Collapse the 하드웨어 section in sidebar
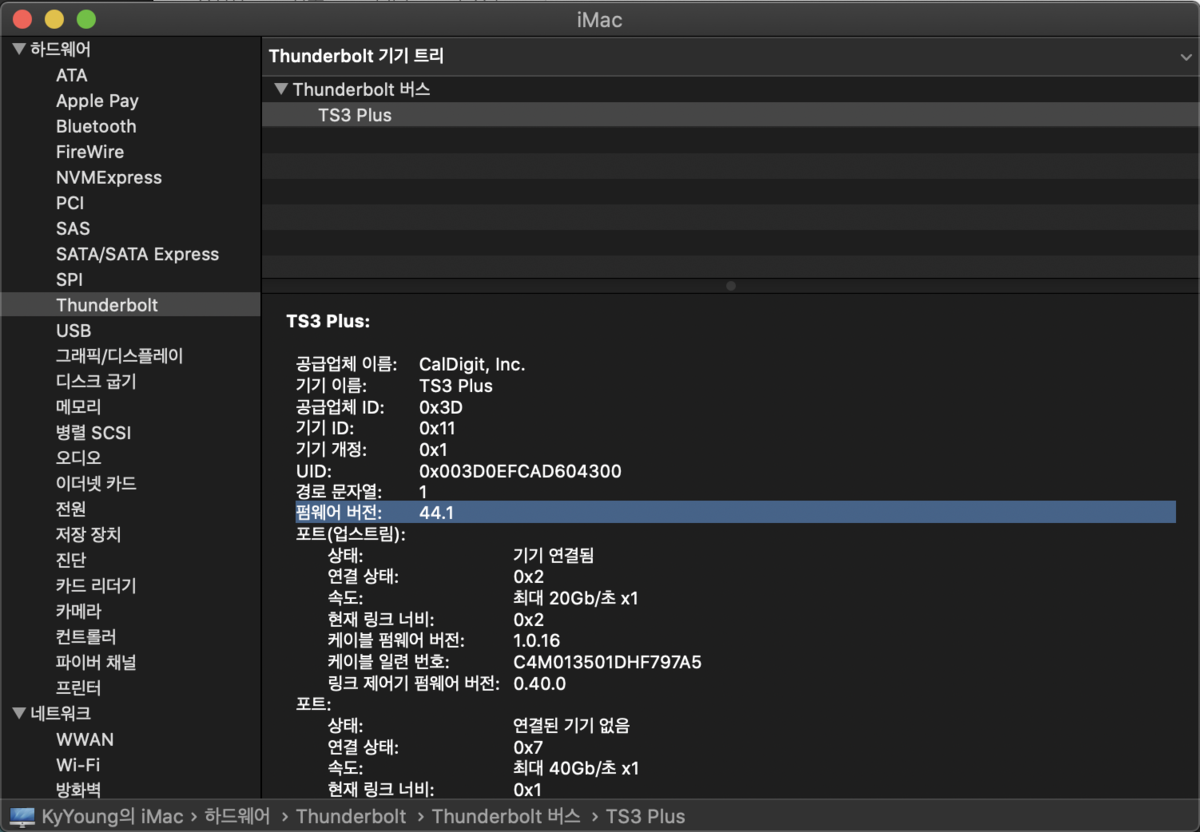The height and width of the screenshot is (832, 1200). click(x=19, y=49)
